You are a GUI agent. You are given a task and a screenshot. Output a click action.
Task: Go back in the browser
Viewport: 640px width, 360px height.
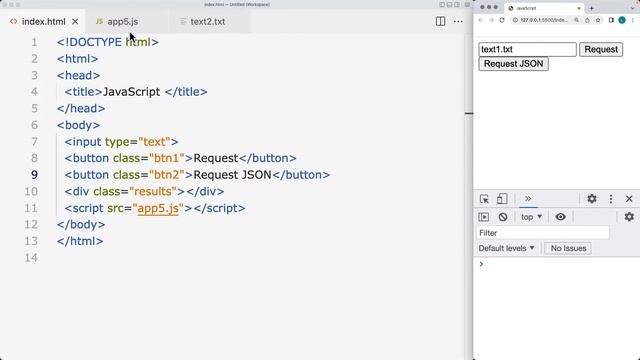tap(480, 20)
